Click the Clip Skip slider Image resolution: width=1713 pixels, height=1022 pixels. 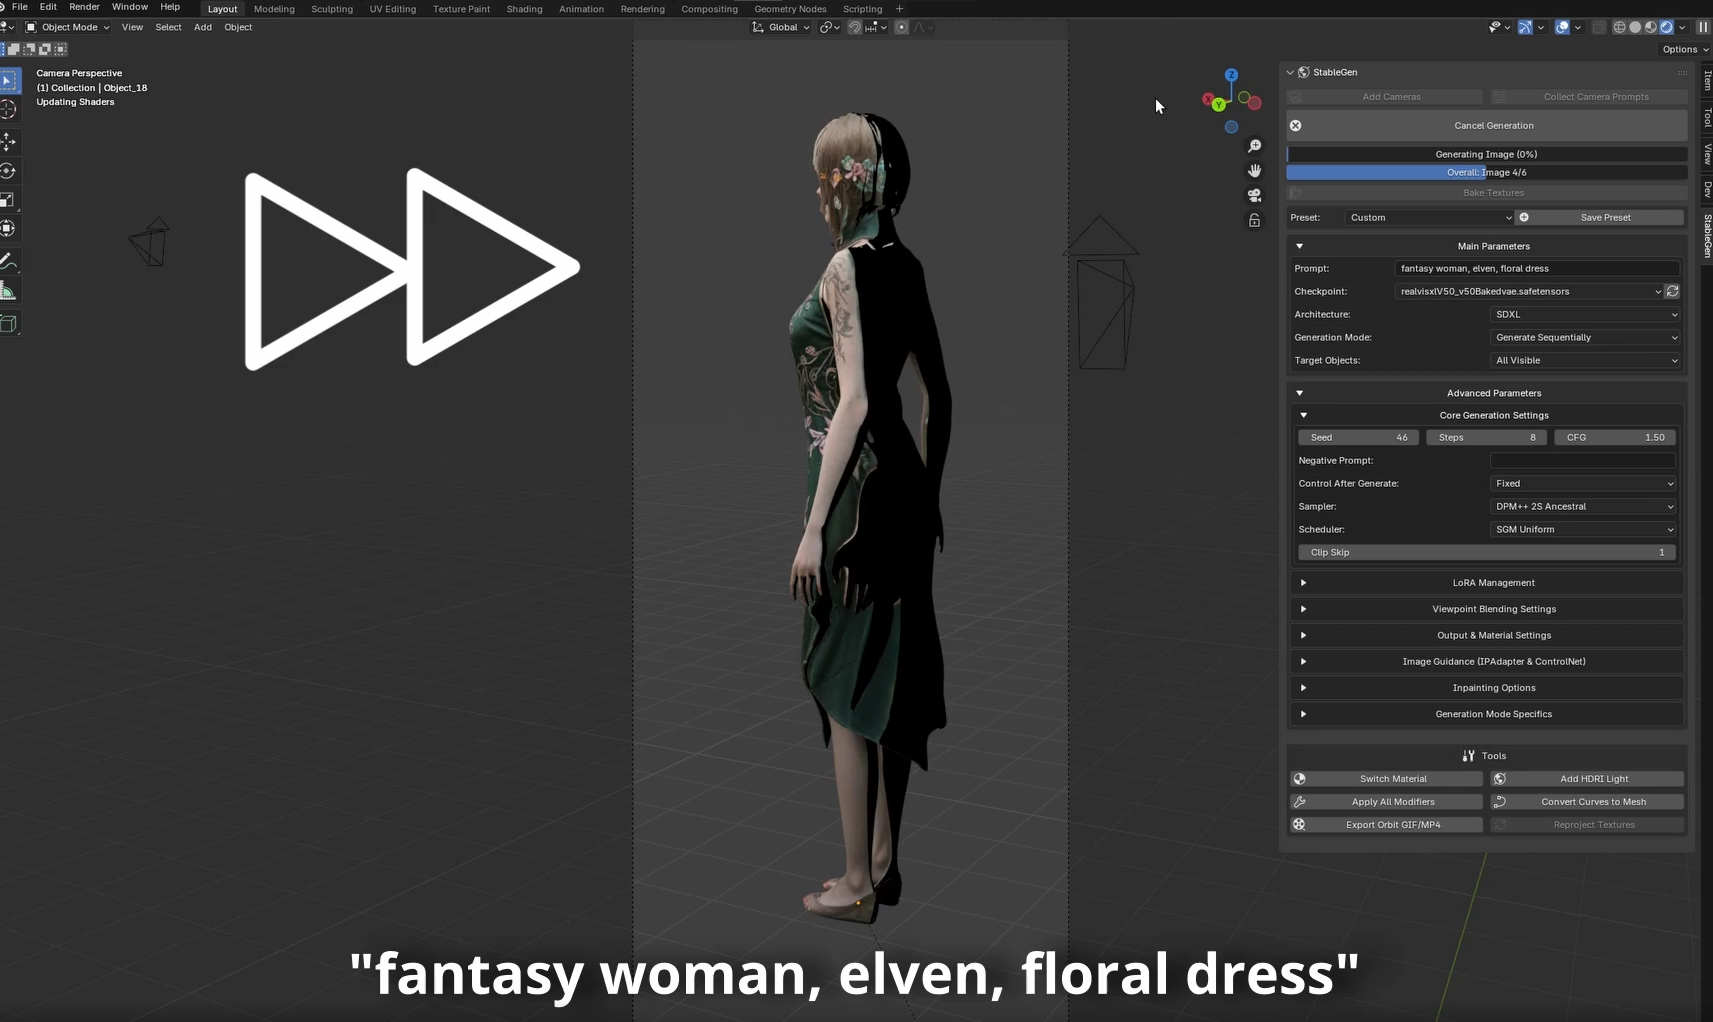pyautogui.click(x=1487, y=552)
